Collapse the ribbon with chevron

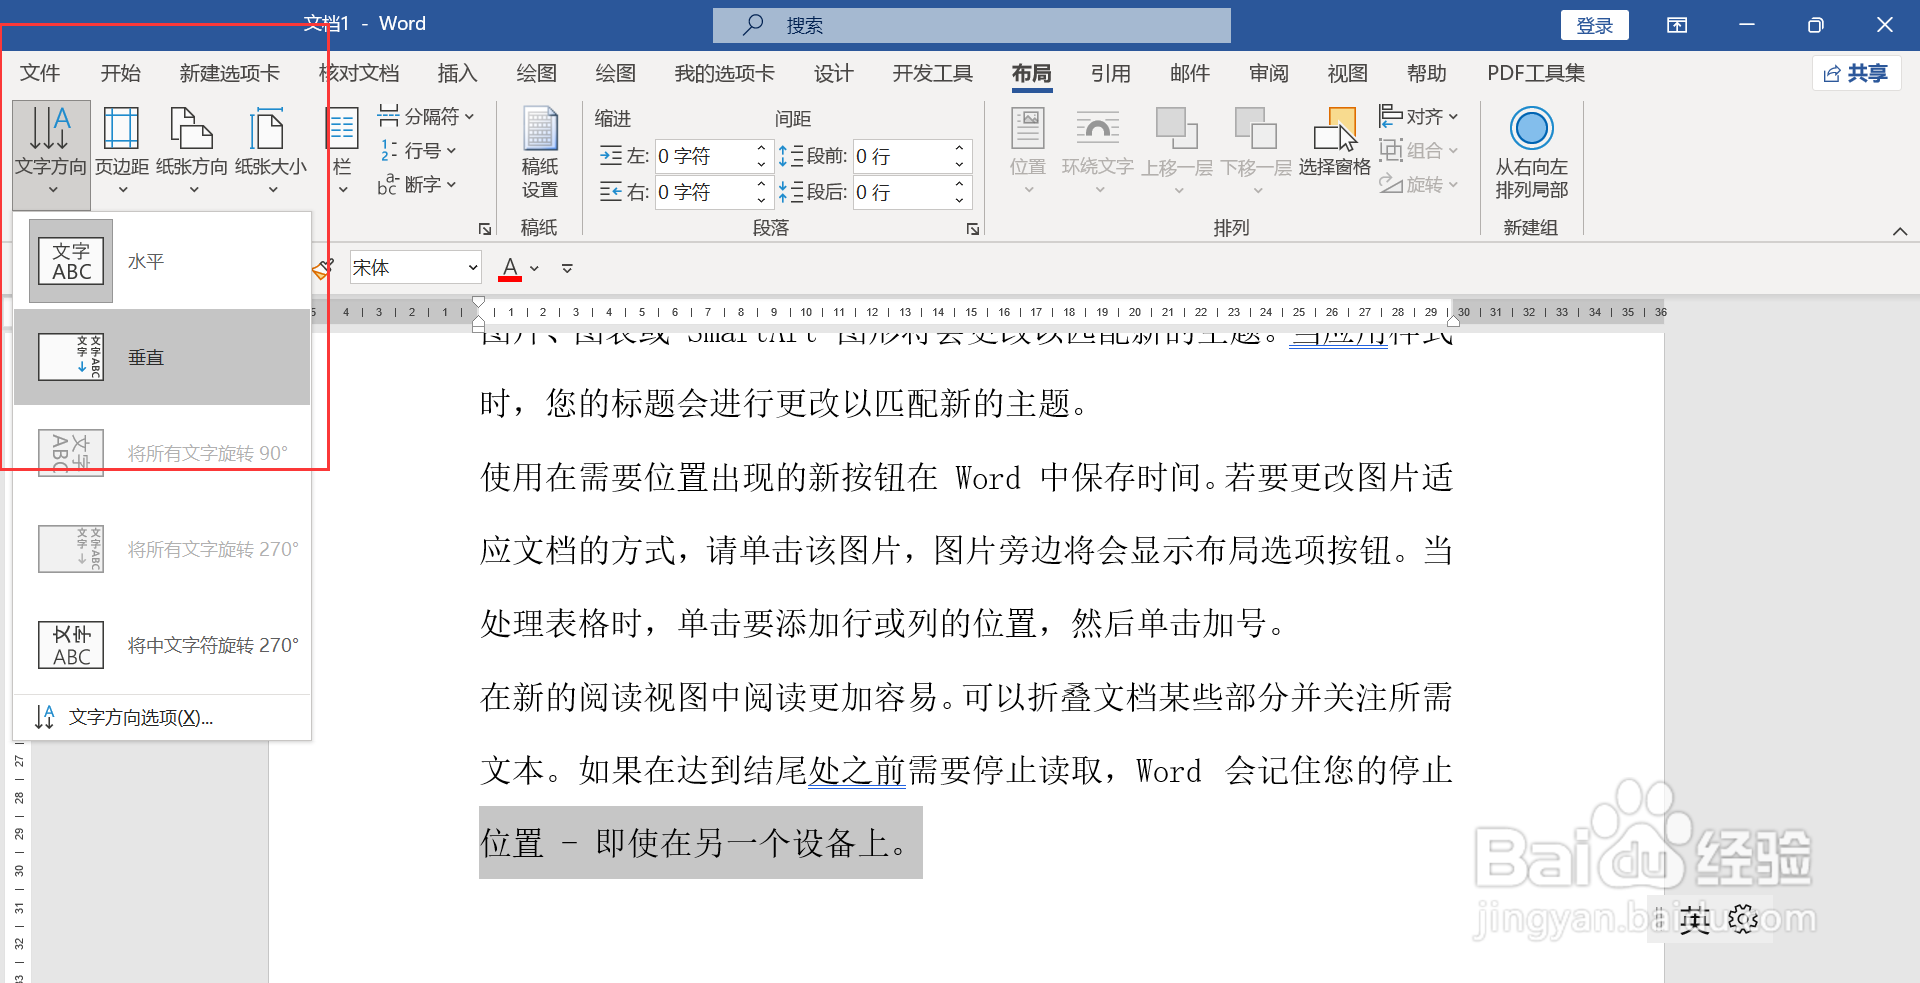(x=1900, y=231)
